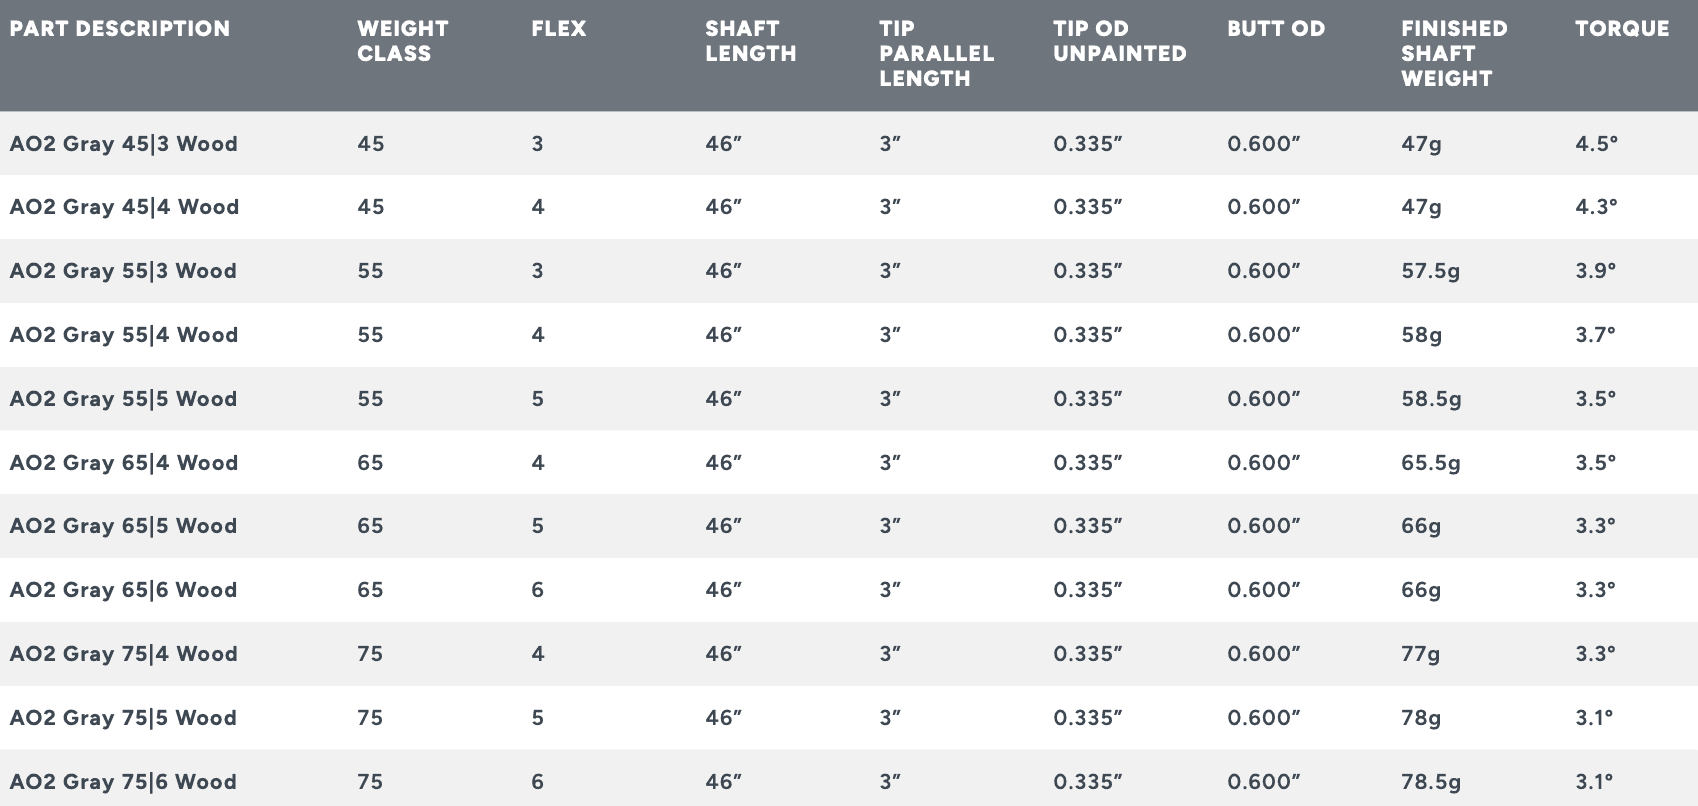Select the AO2 Gray 55|5 Wood row label
Viewport: 1698px width, 806px height.
coord(124,399)
